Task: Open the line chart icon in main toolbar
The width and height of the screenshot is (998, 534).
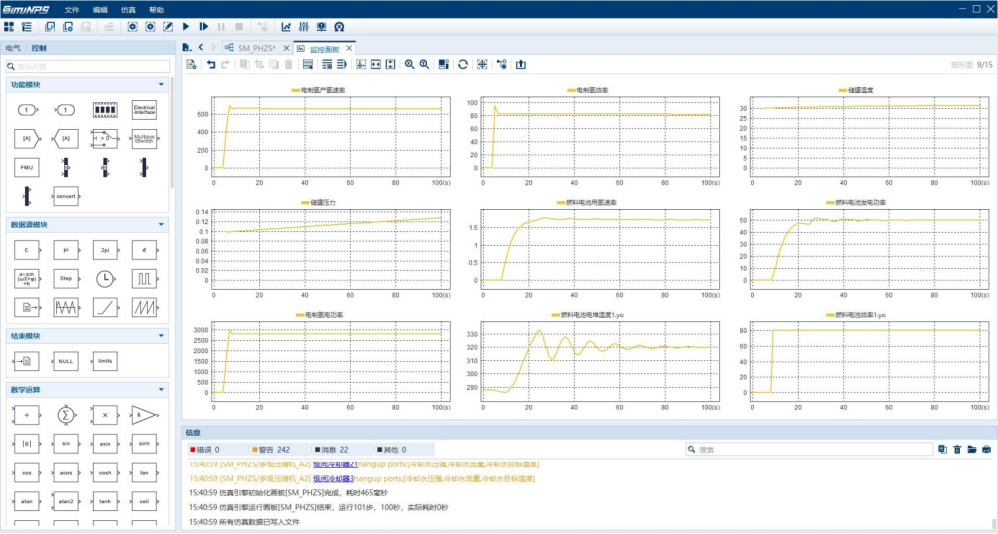Action: coord(286,27)
